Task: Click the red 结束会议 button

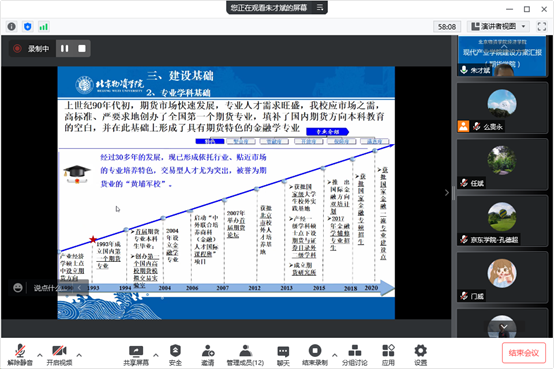Action: pyautogui.click(x=524, y=353)
